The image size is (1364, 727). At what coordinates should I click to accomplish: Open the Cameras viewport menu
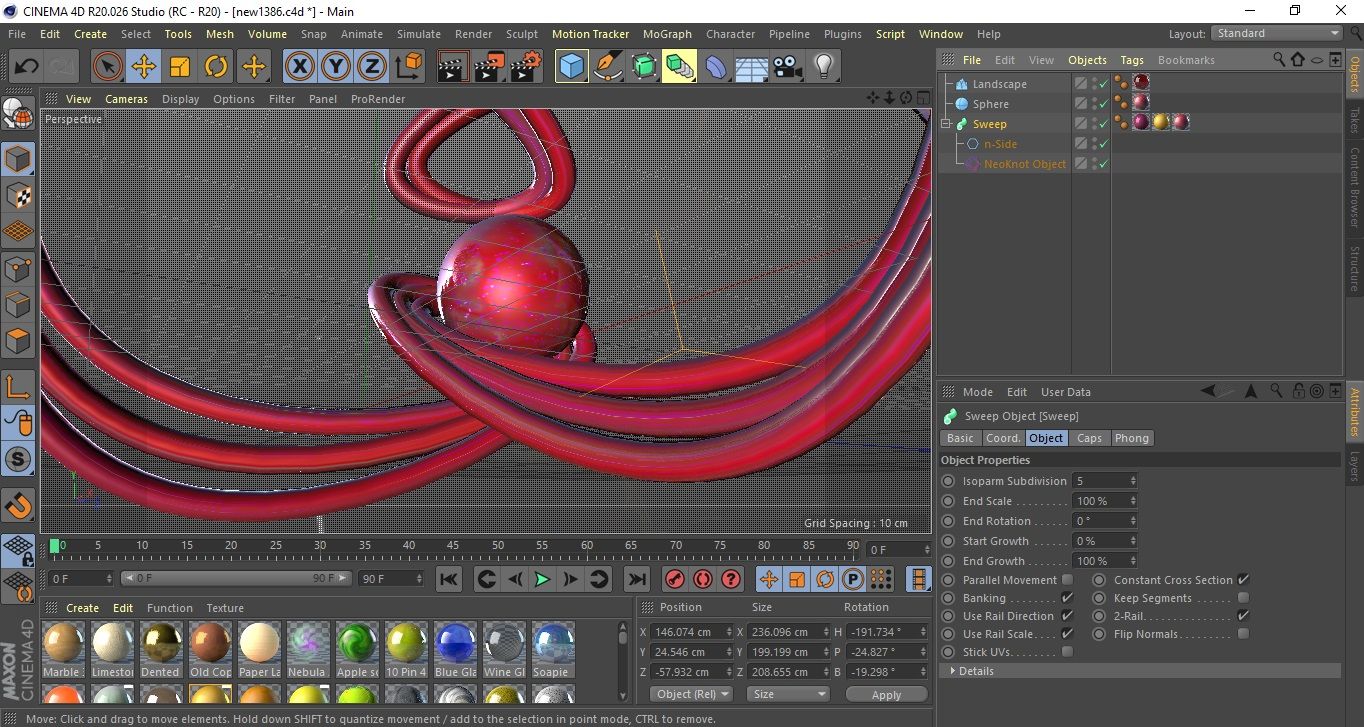coord(127,99)
